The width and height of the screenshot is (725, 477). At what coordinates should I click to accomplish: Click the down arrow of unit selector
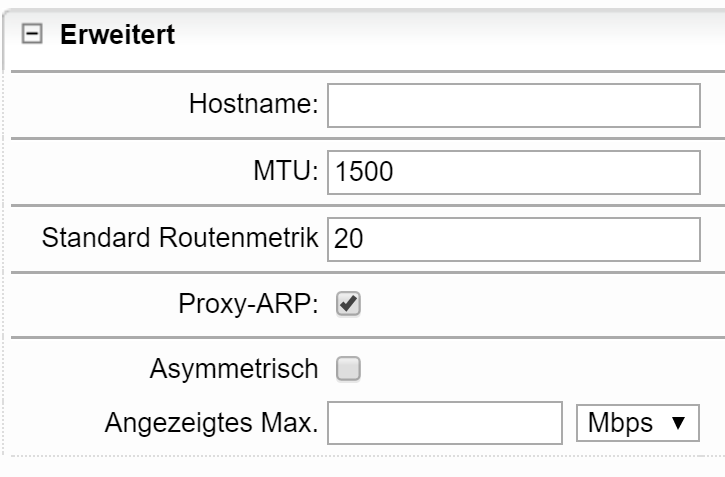click(x=679, y=424)
